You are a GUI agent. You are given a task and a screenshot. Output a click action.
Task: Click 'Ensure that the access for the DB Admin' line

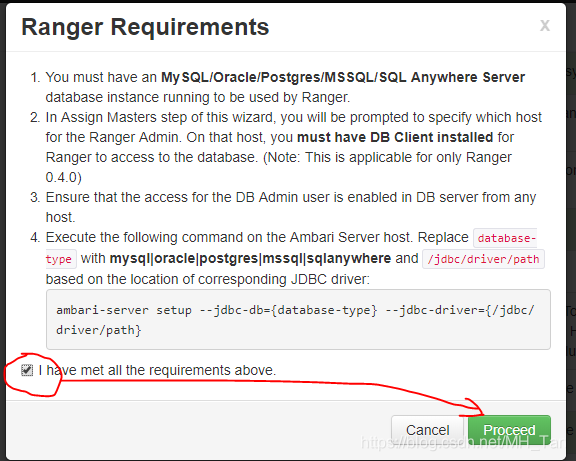coord(291,197)
